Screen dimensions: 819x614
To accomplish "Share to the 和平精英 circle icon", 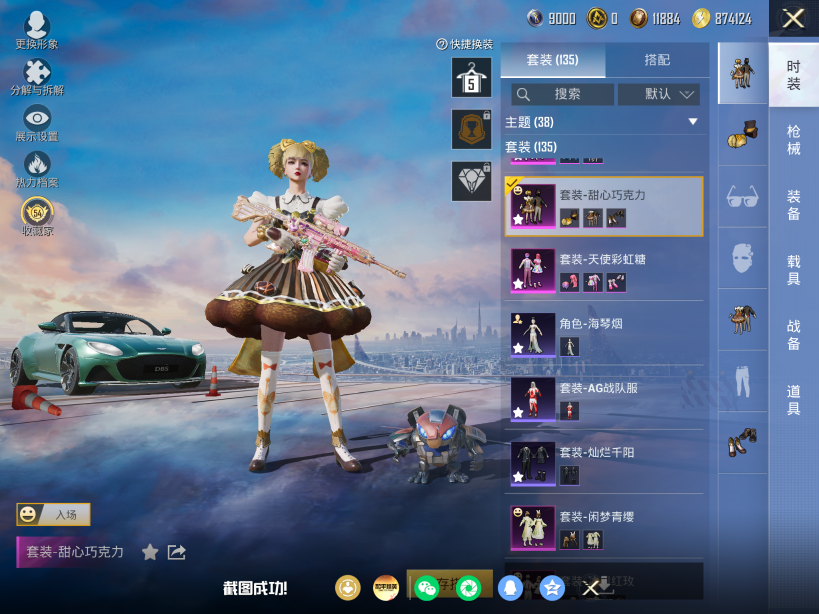I will tap(386, 588).
